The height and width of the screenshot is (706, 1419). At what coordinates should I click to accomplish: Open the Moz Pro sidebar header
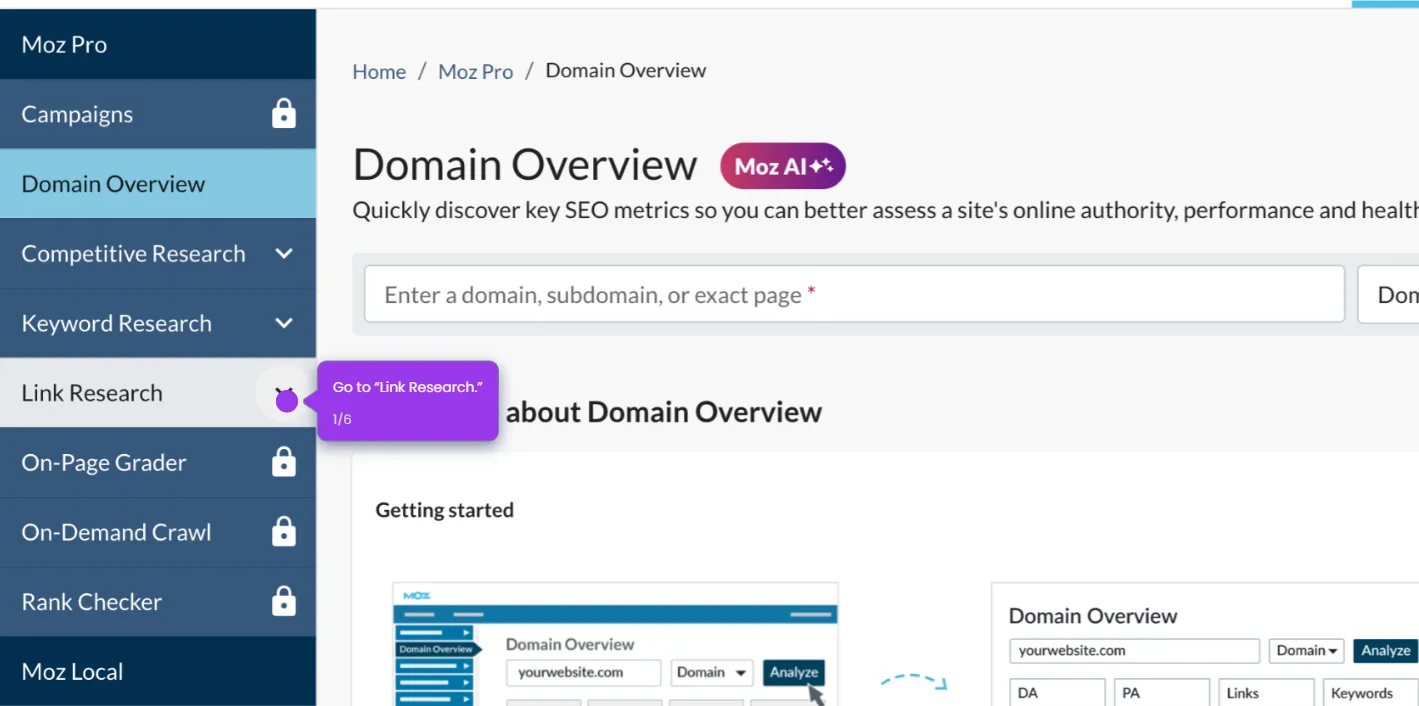(158, 44)
